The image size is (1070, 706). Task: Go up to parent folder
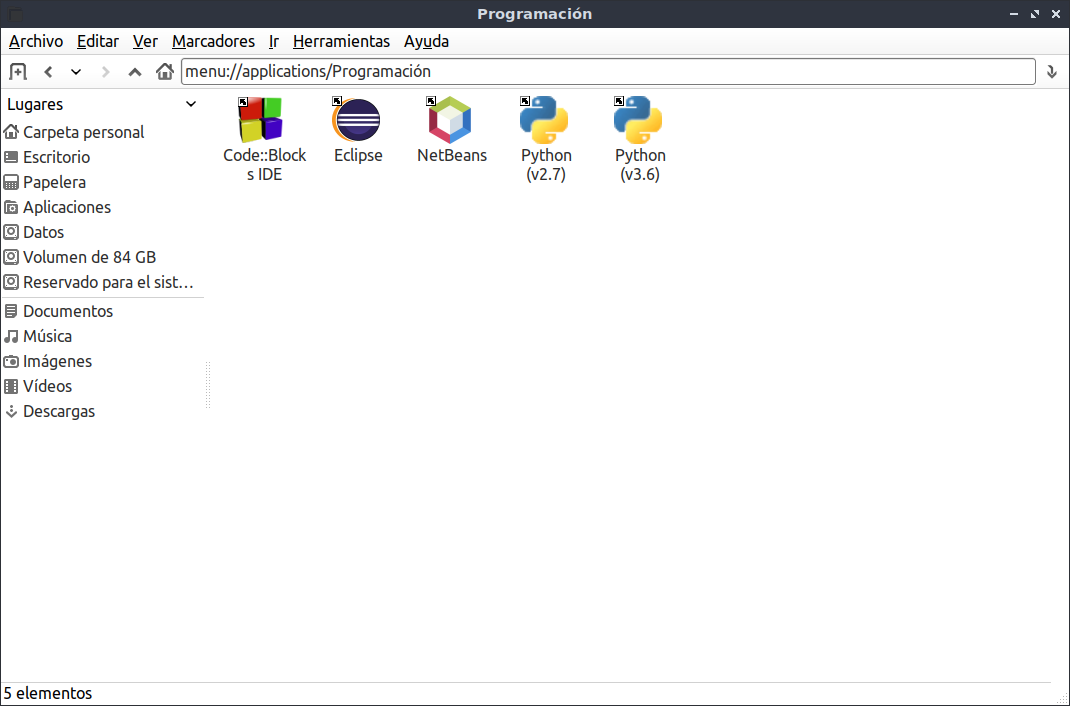135,72
